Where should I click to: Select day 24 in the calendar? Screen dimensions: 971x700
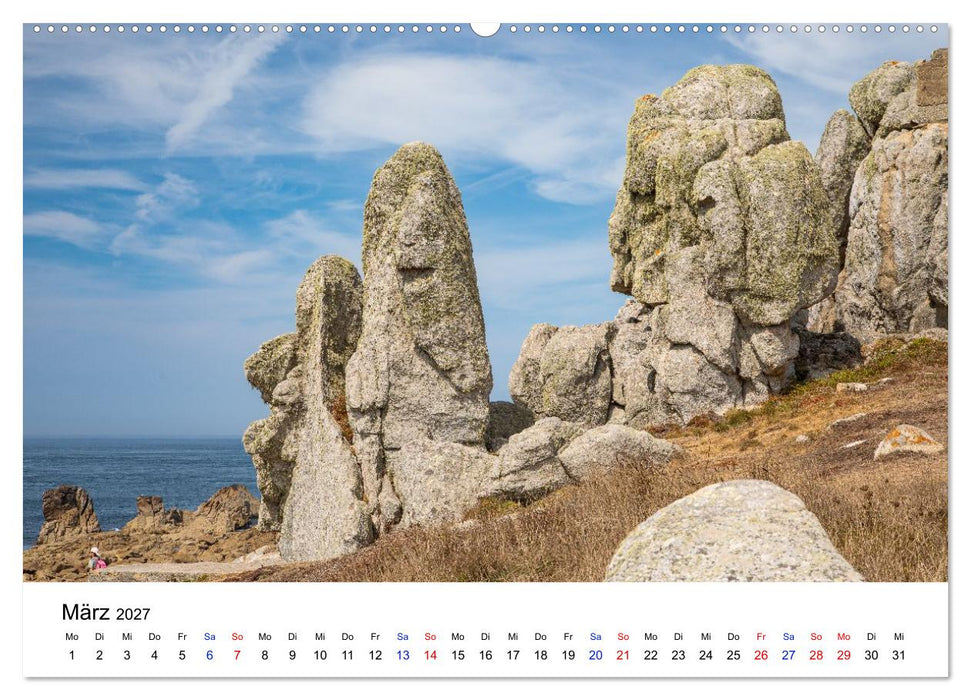tap(706, 655)
